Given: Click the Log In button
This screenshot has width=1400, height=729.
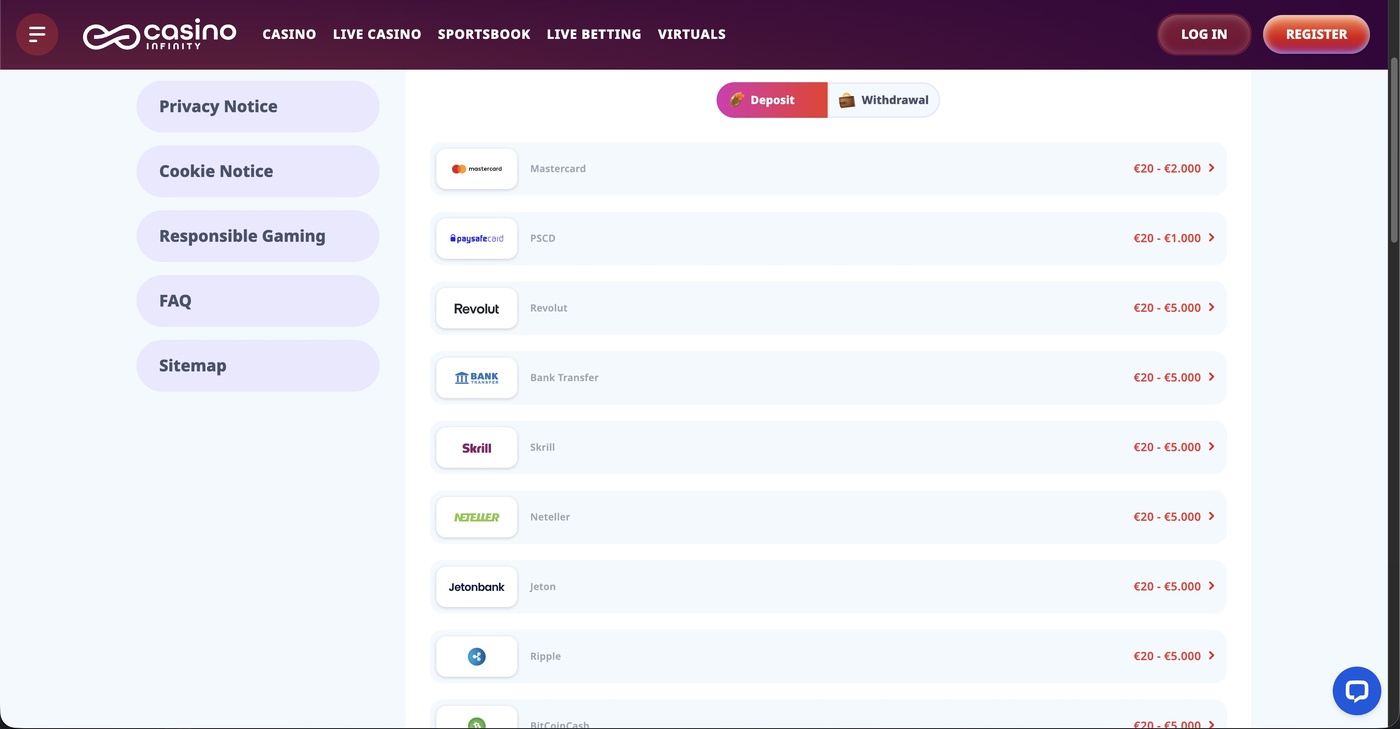Looking at the screenshot, I should 1204,34.
